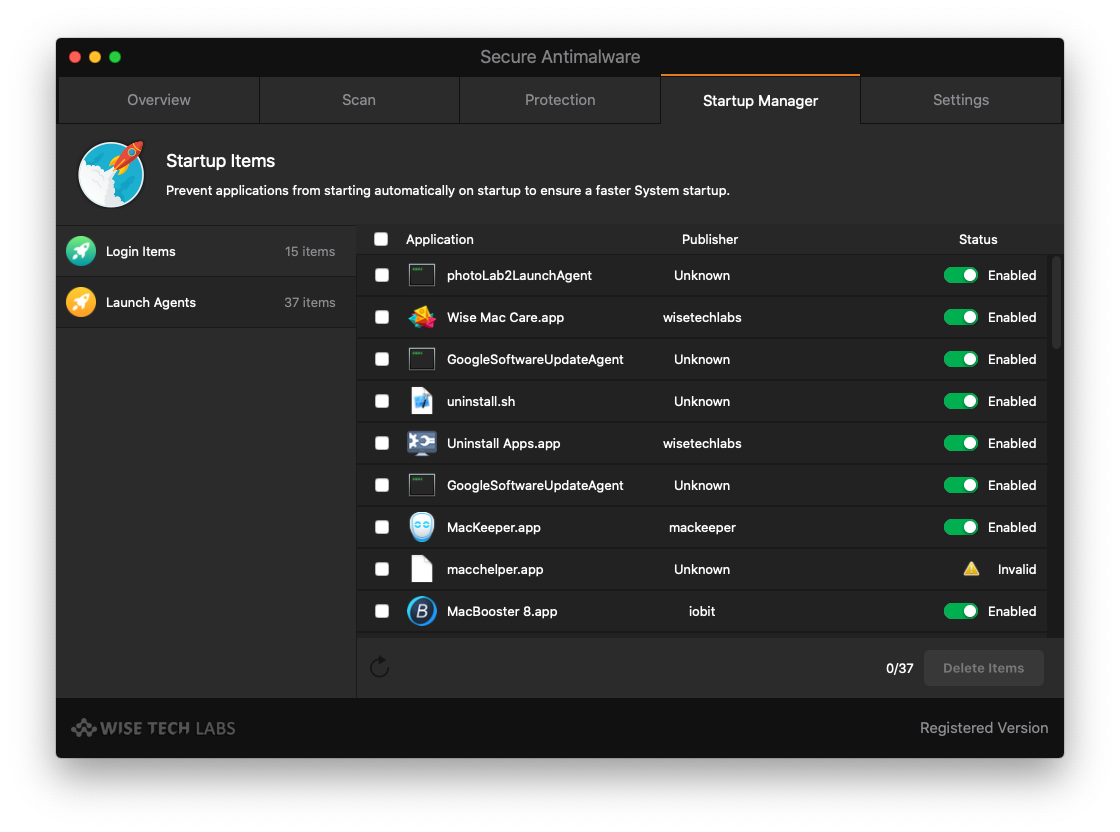1120x832 pixels.
Task: Click the Startup Items heading
Action: 220,161
